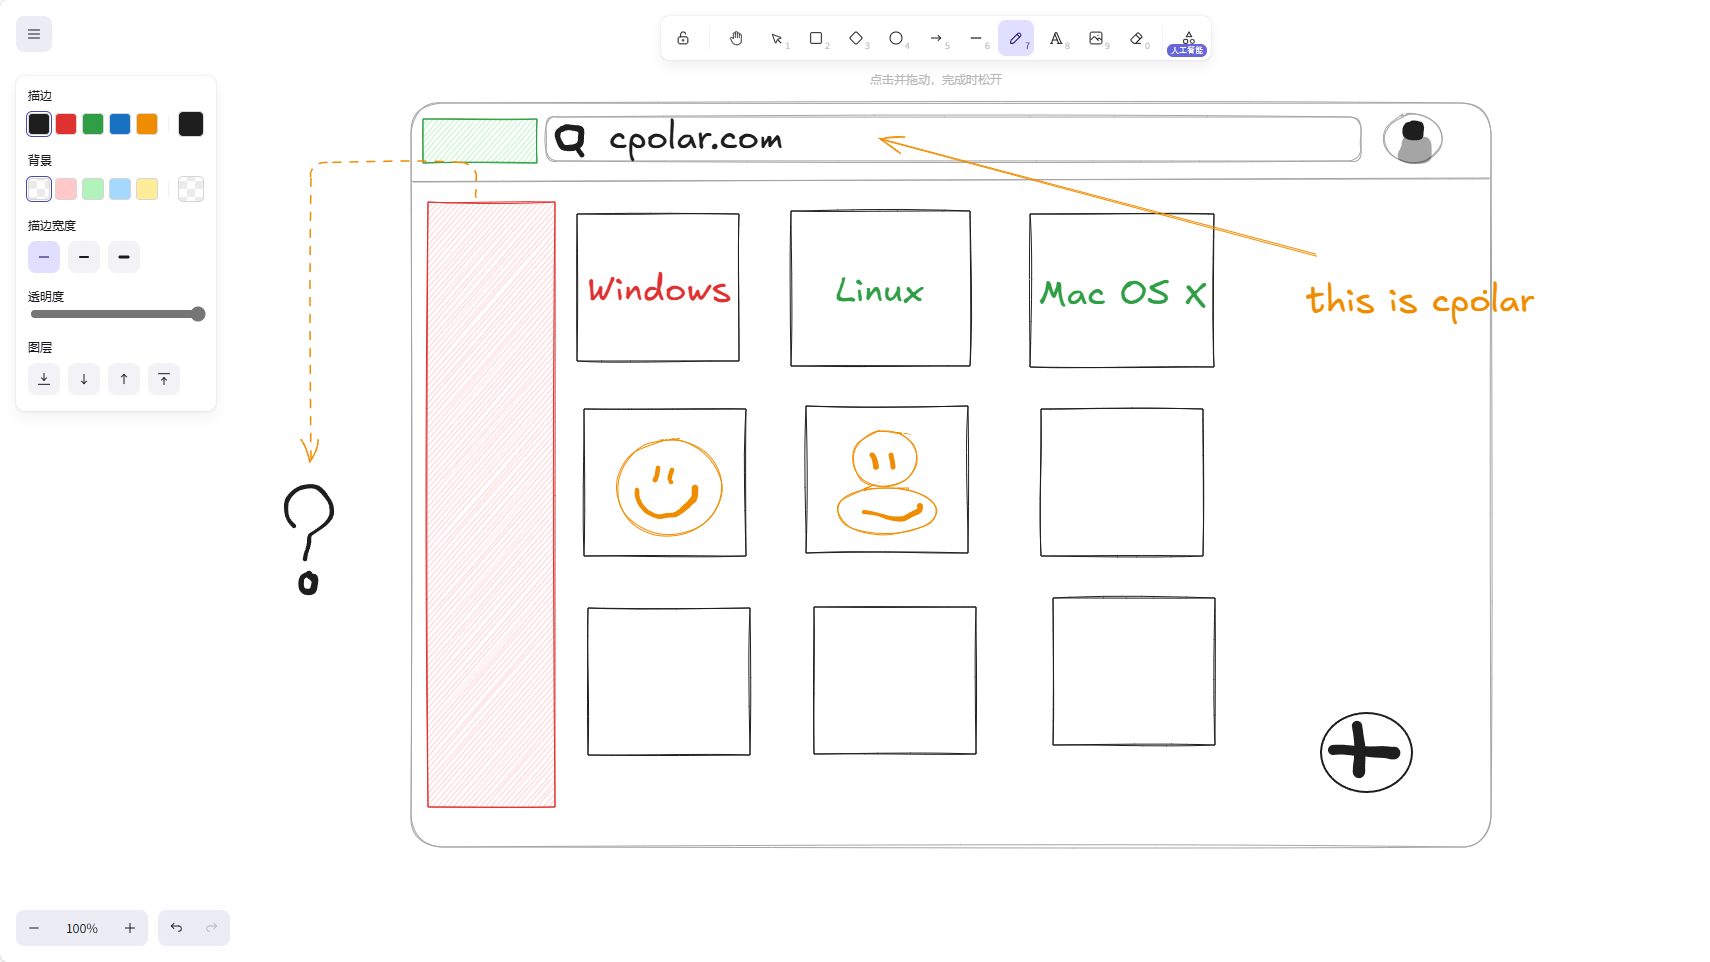The height and width of the screenshot is (962, 1710).
Task: Choose the extra bold stroke width
Action: pyautogui.click(x=124, y=257)
